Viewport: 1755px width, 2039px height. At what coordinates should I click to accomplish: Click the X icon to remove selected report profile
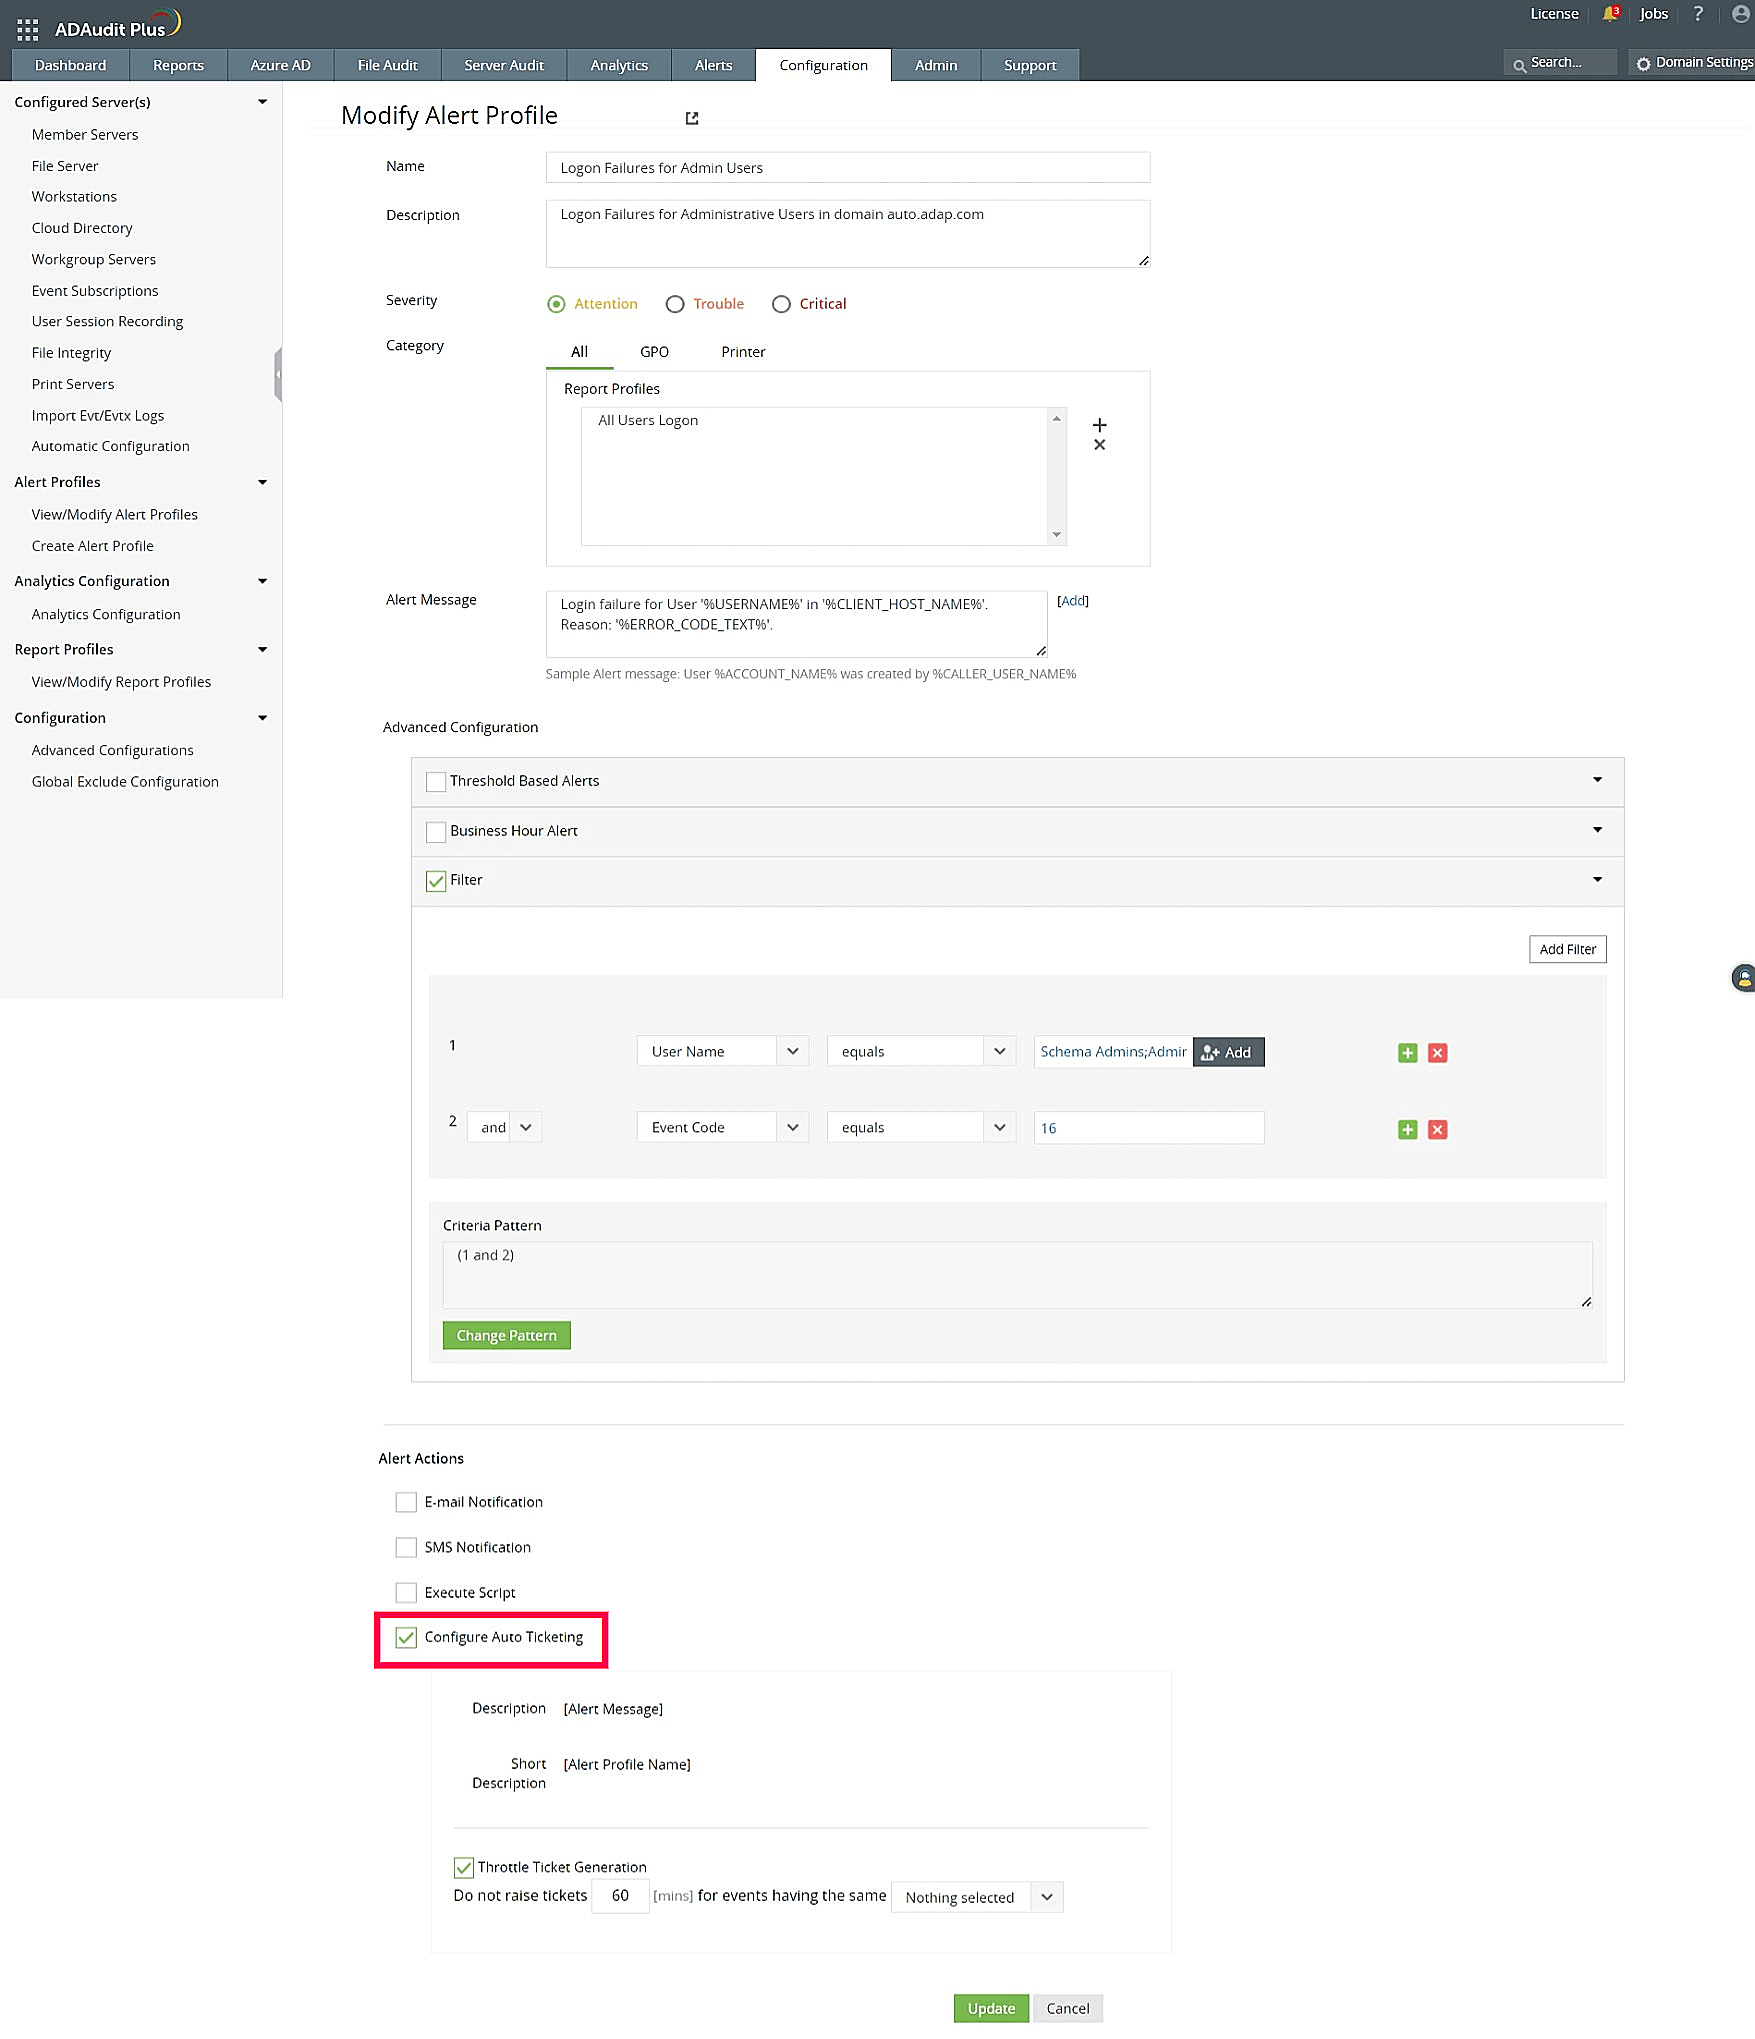1099,445
